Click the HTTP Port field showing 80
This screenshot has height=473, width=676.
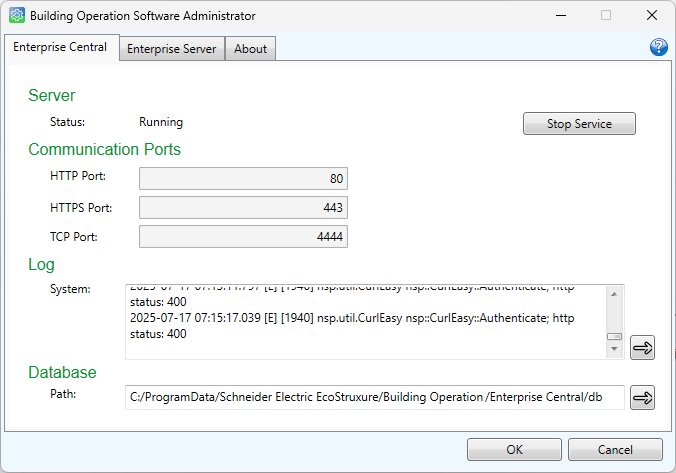(x=243, y=179)
